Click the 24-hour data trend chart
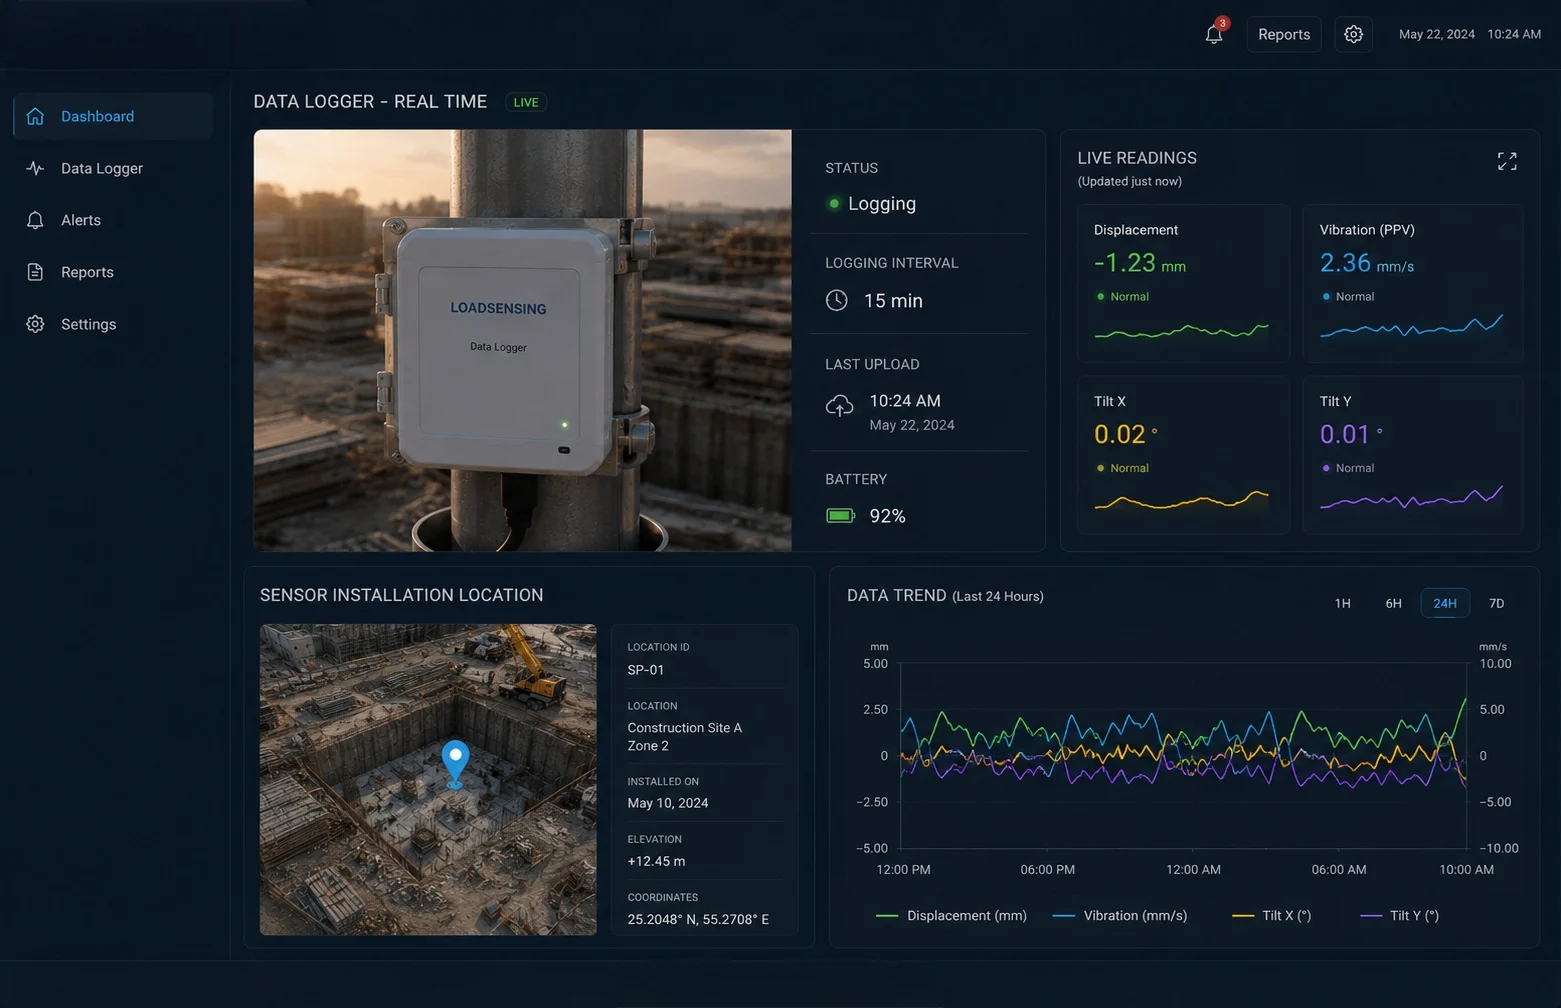The height and width of the screenshot is (1008, 1561). [1184, 755]
